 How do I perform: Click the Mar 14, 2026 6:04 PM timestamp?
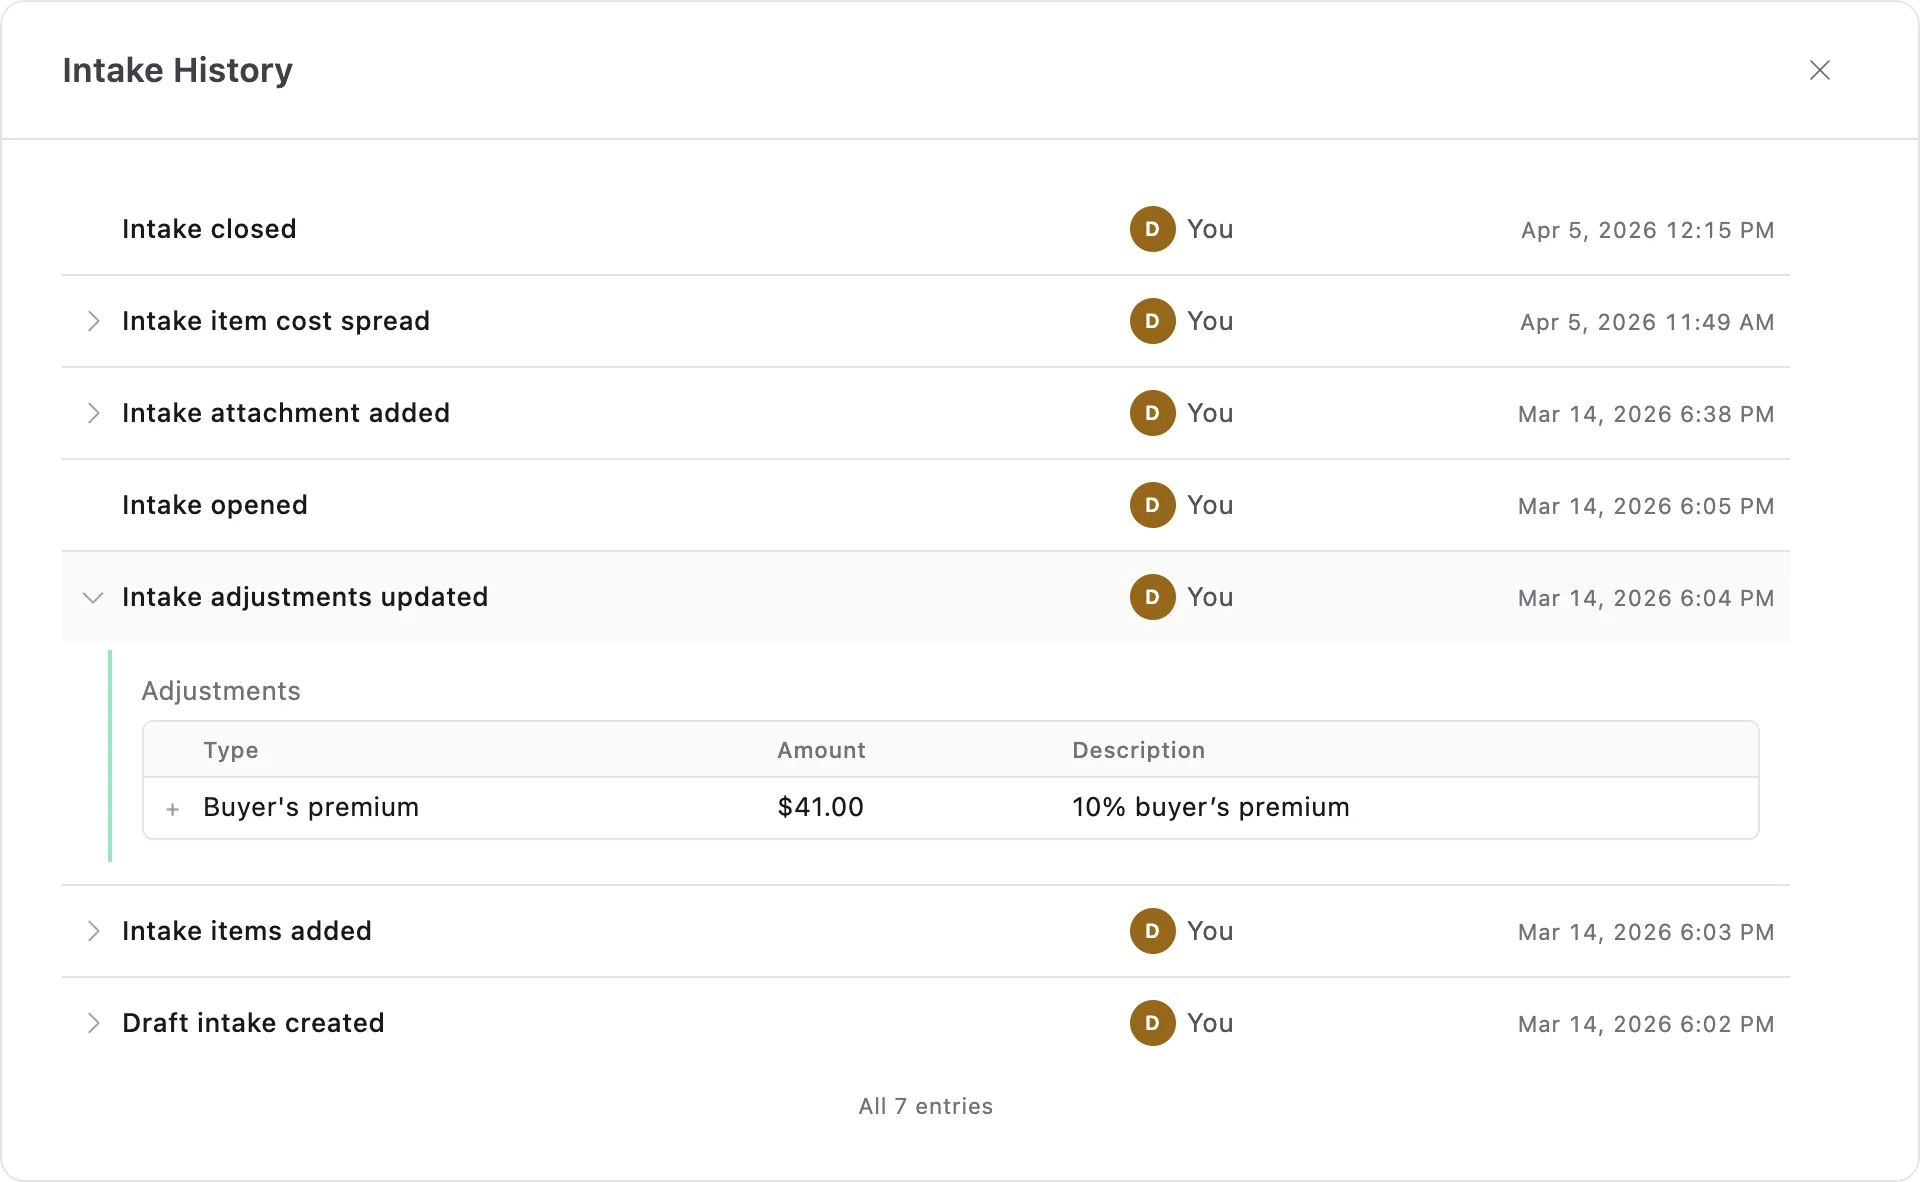[x=1646, y=598]
